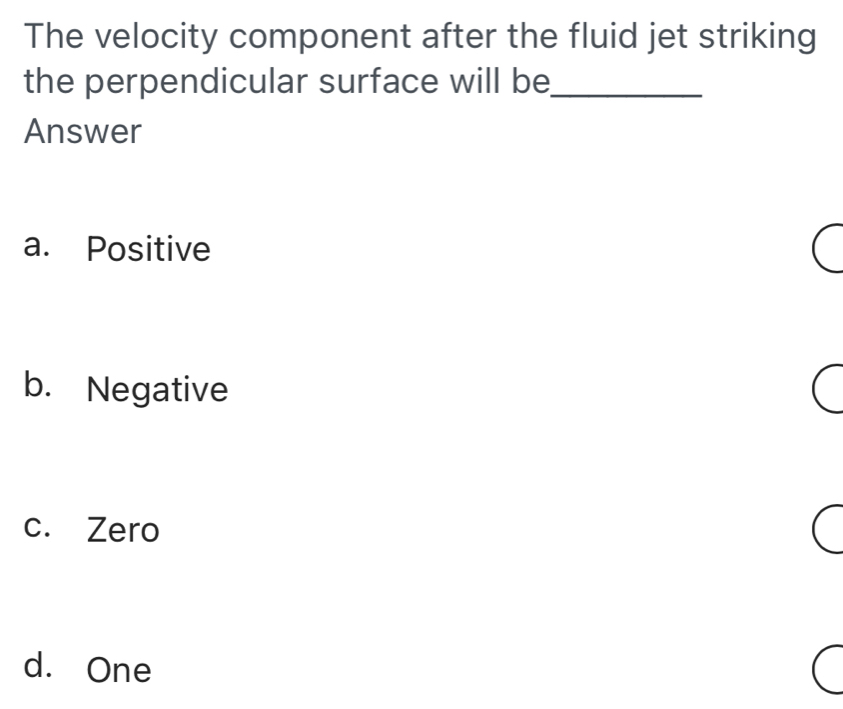Choose the Negative option radio button
Viewport: 843px width, 709px height.
pos(826,389)
